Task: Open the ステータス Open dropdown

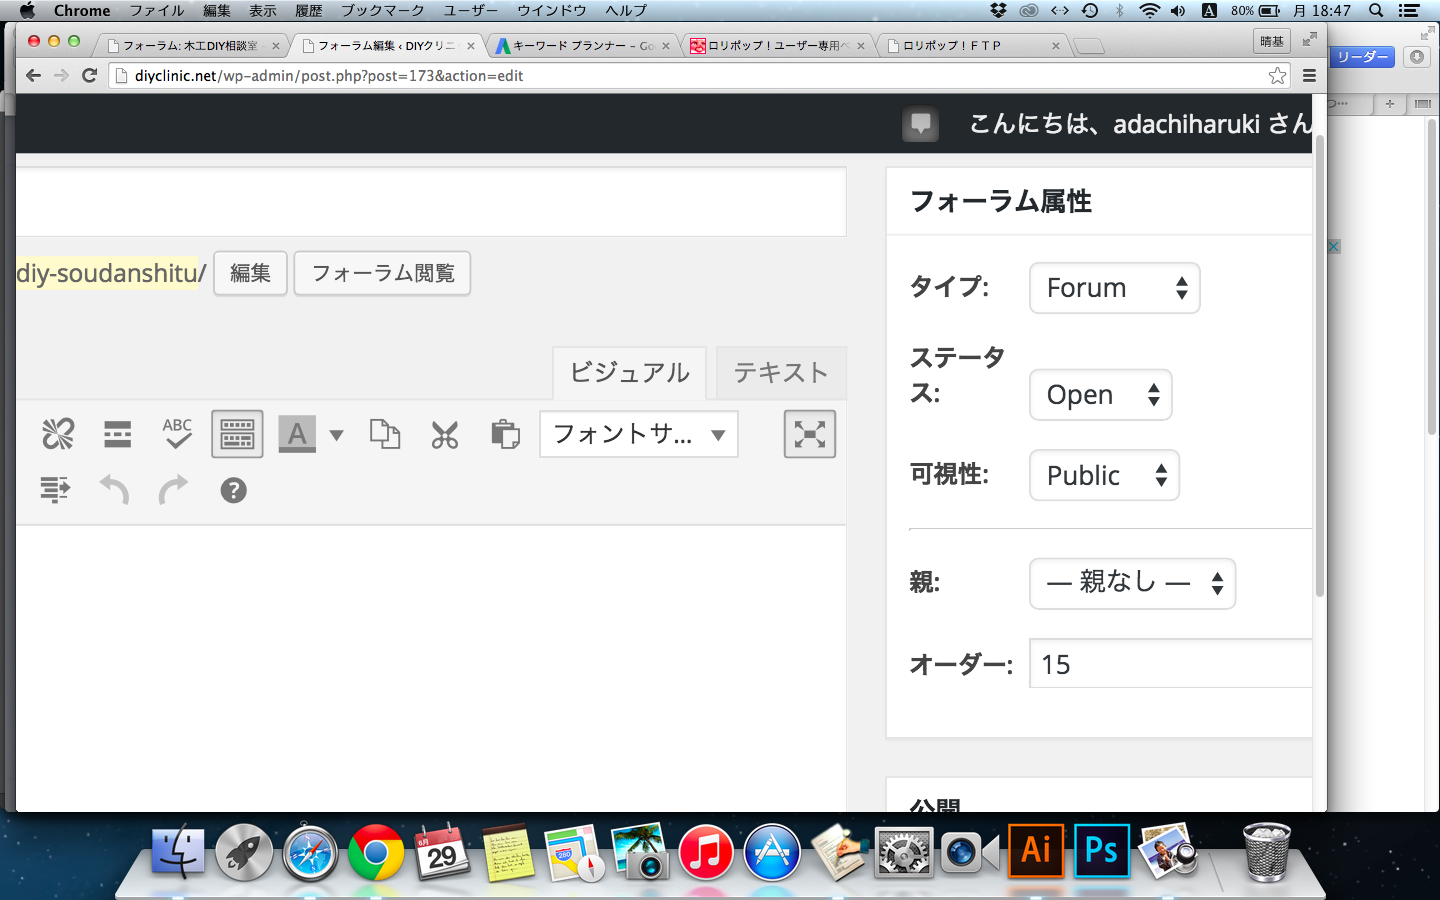Action: click(1100, 395)
